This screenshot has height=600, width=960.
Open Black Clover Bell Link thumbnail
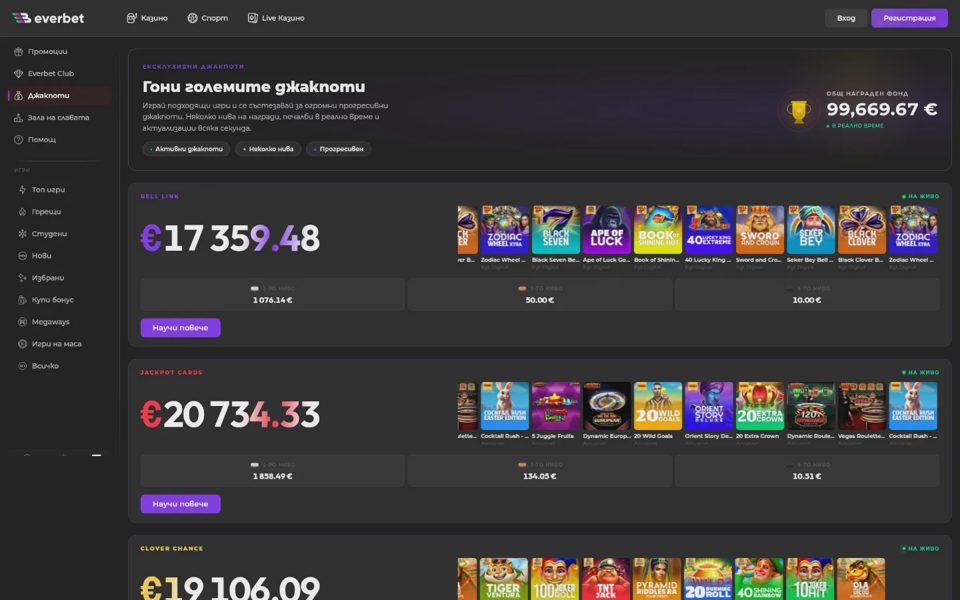coord(861,230)
